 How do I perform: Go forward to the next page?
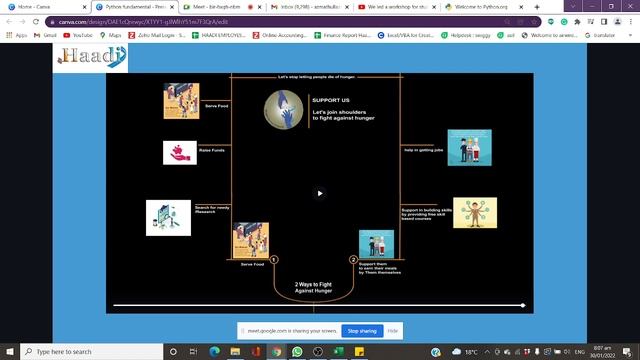[x=22, y=22]
